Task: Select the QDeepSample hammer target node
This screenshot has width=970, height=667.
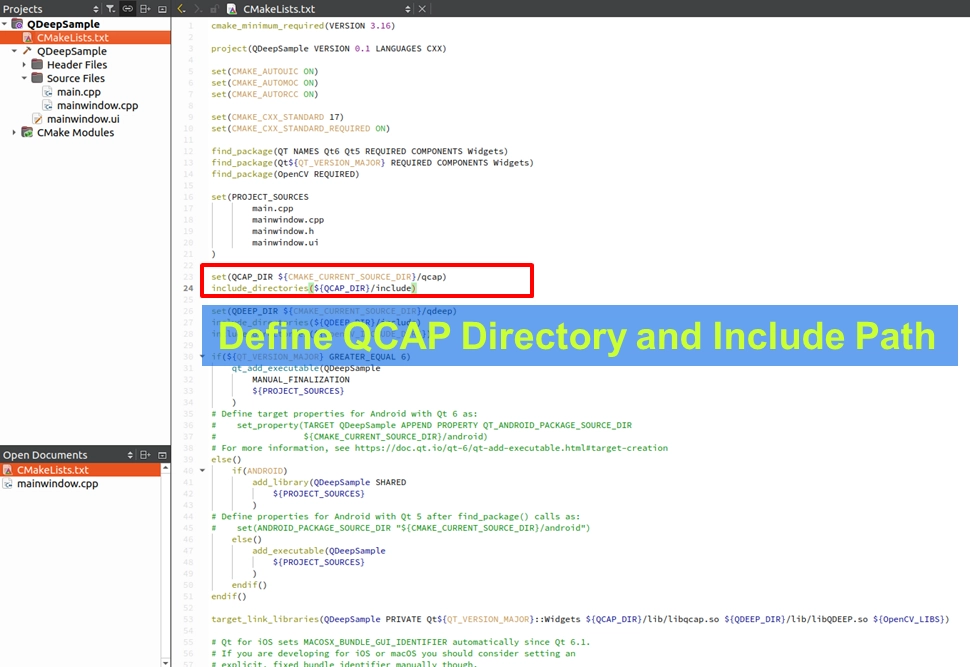Action: 72,51
